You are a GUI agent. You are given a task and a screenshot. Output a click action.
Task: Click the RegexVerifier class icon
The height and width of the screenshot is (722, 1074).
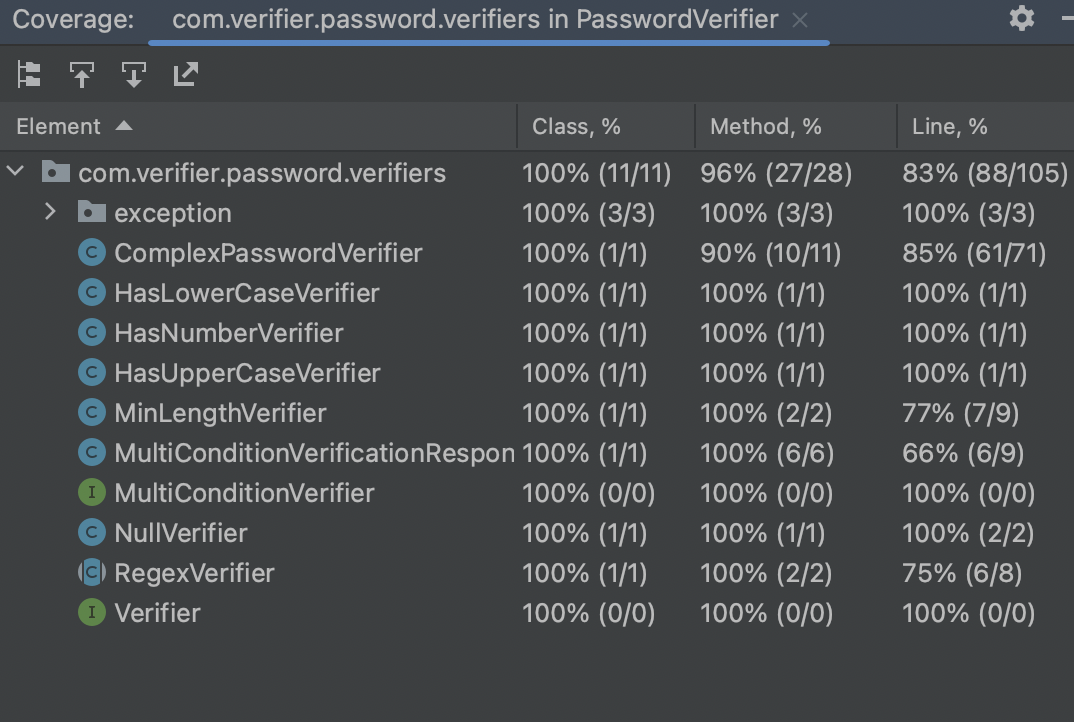tap(92, 572)
